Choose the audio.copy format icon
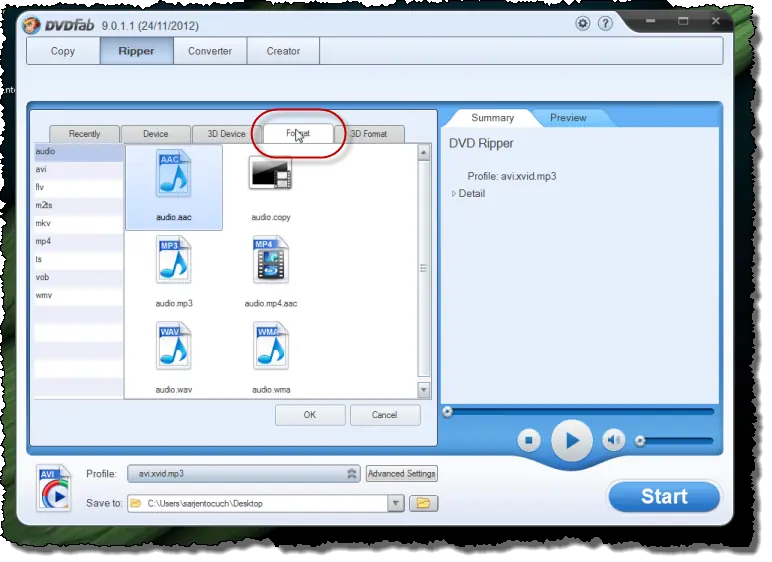The image size is (772, 562). 270,173
